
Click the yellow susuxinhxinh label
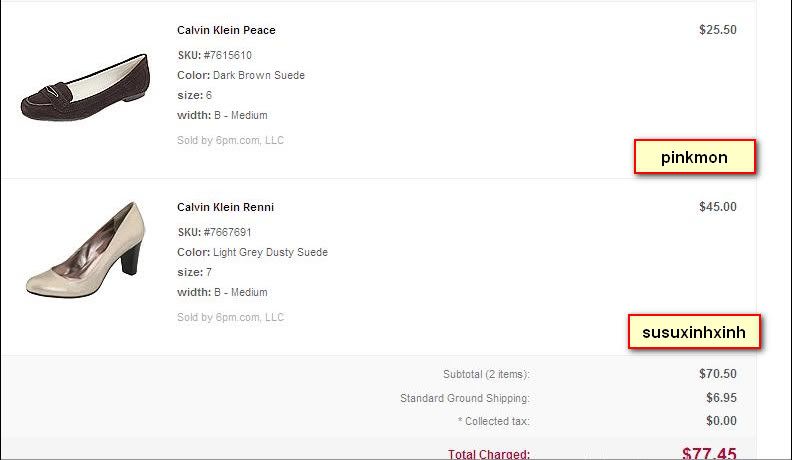point(694,332)
